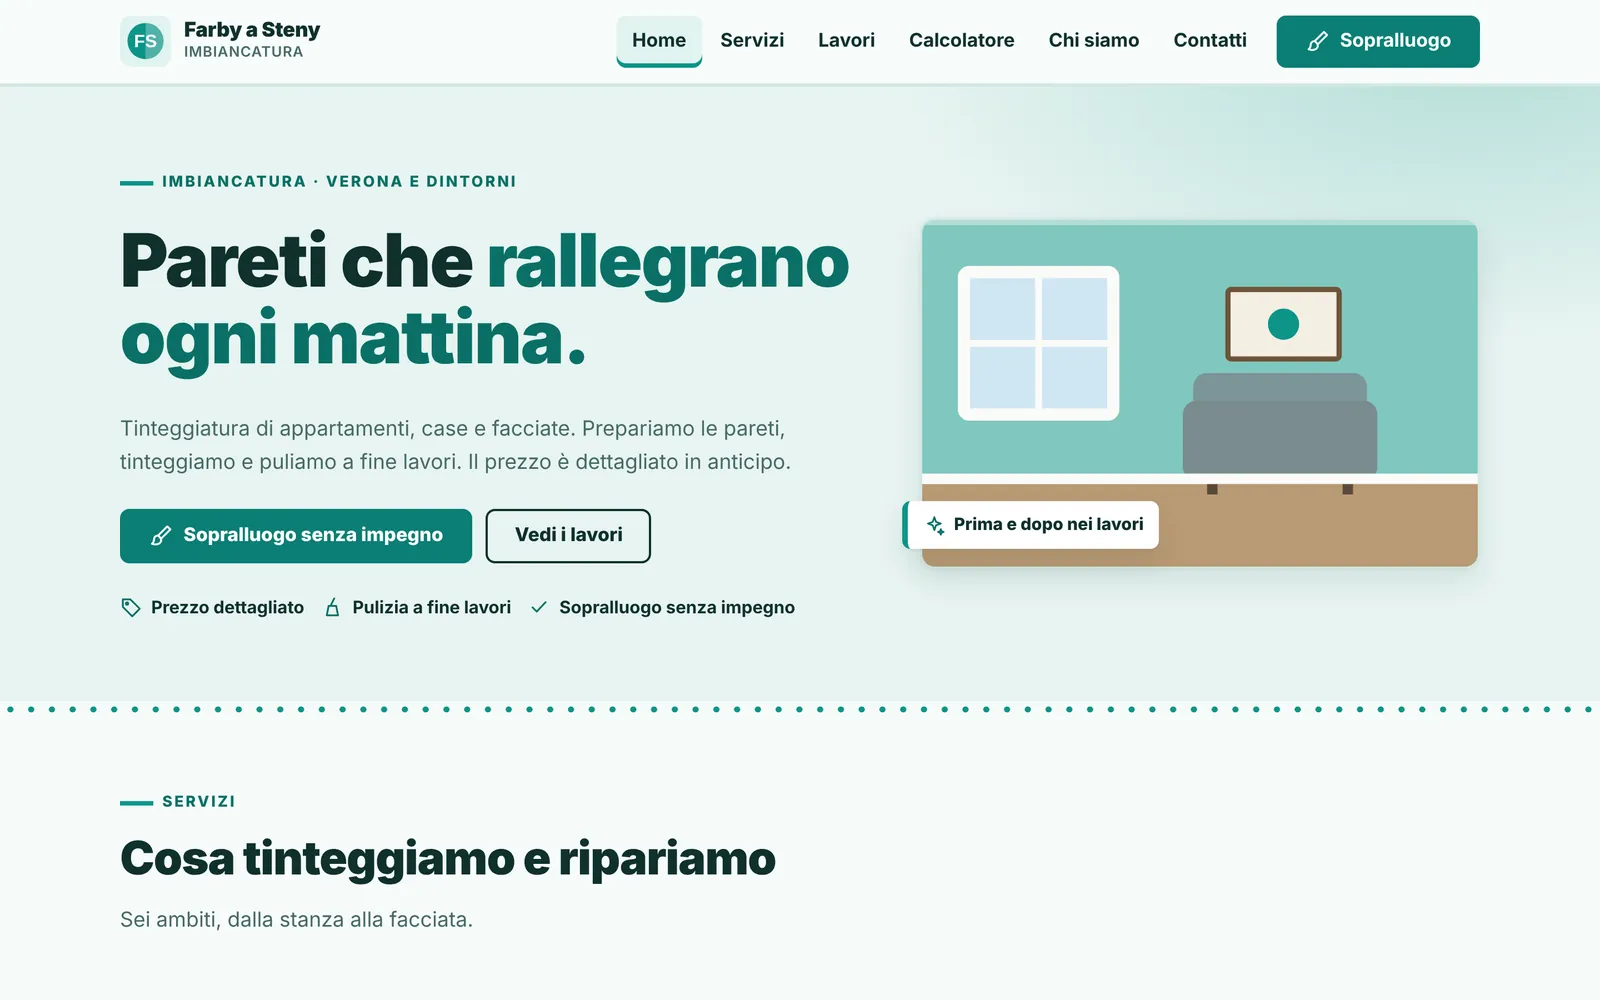Click the cleaning icon beside Pulizia a fine lavori

(x=333, y=608)
